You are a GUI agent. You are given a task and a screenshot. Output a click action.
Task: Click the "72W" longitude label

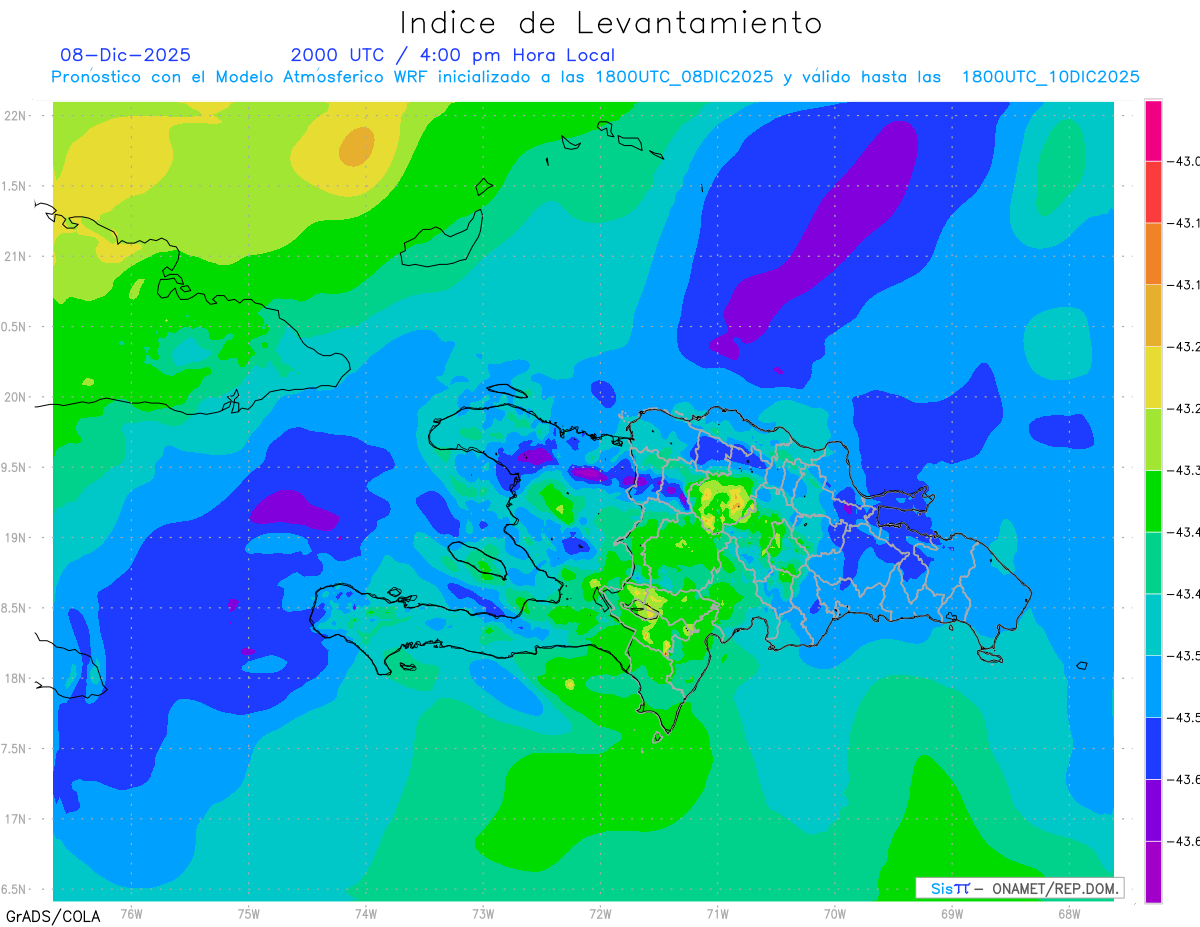pyautogui.click(x=600, y=913)
